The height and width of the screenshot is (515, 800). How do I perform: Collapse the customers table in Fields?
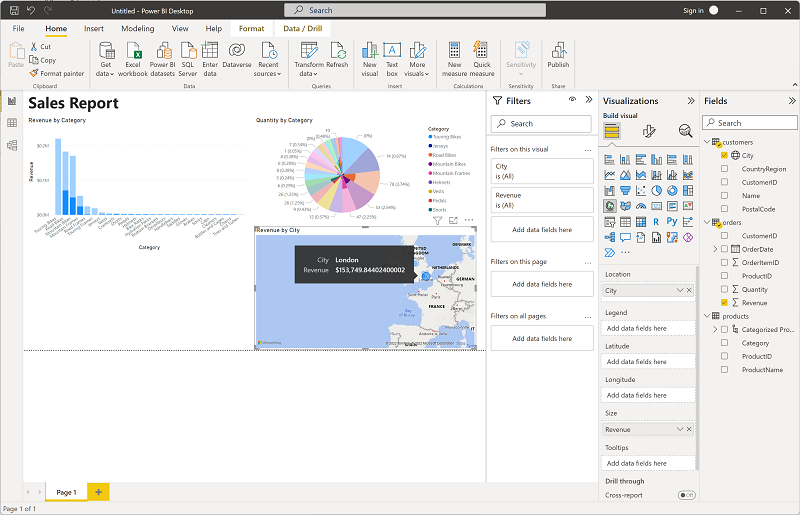(707, 142)
